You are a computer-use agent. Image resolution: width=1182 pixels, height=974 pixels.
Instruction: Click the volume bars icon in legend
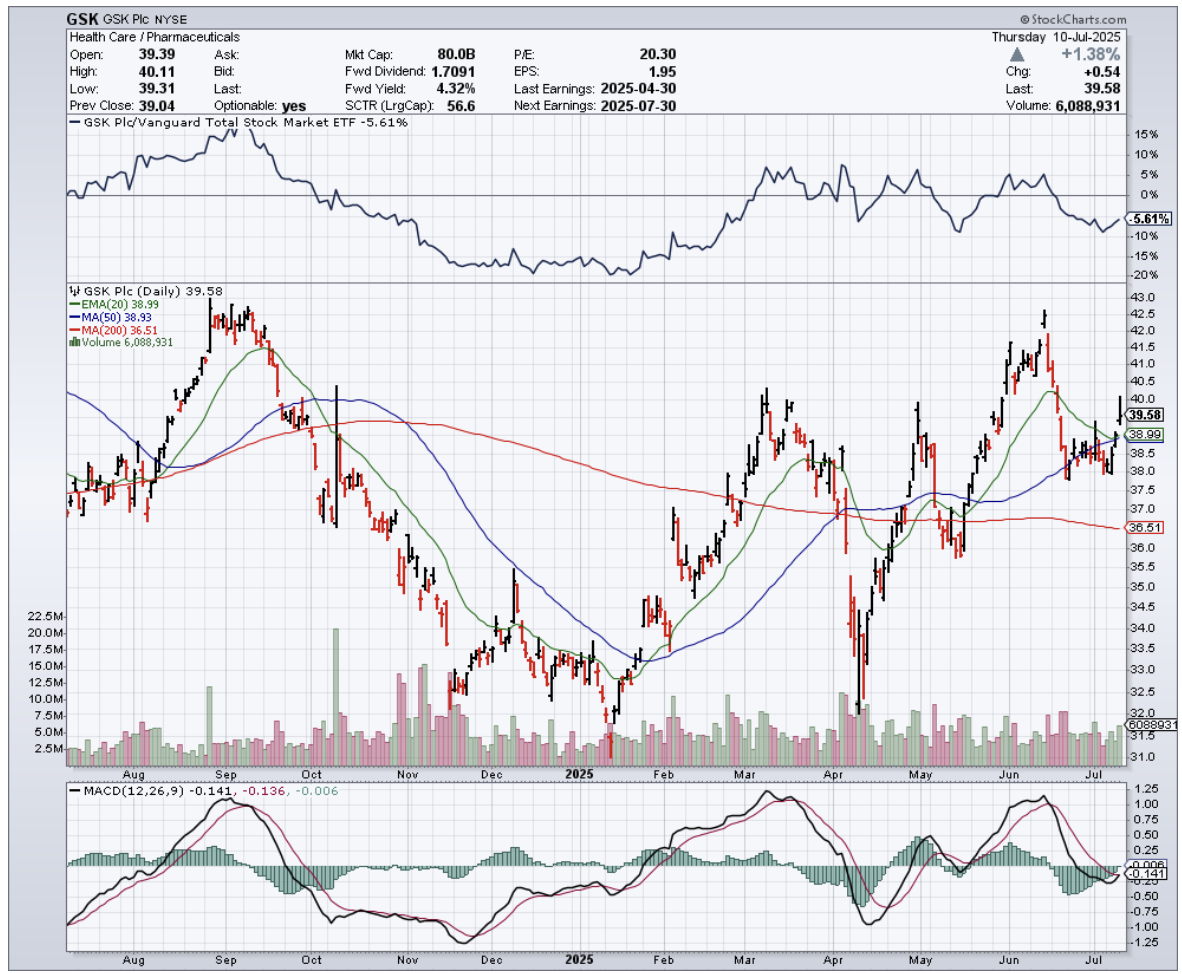point(73,341)
